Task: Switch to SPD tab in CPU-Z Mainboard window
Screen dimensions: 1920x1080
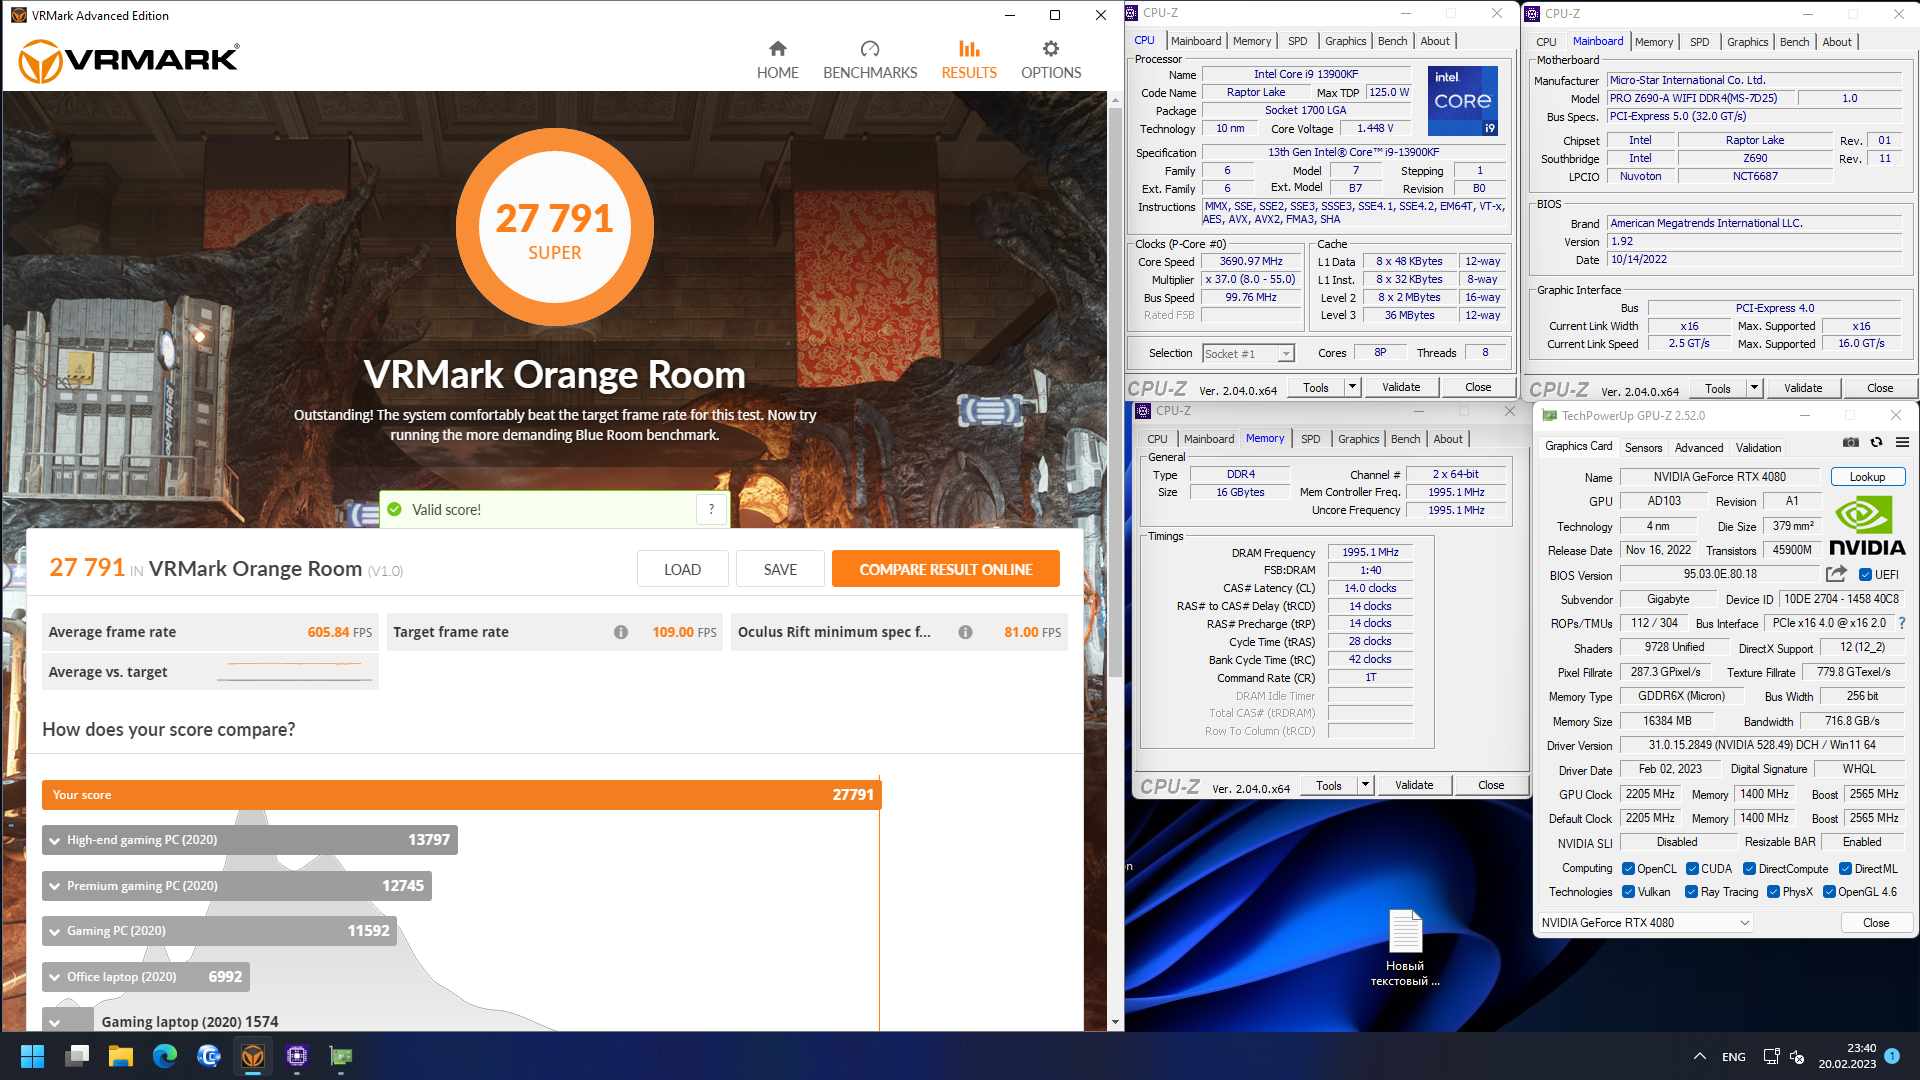Action: pyautogui.click(x=1699, y=42)
